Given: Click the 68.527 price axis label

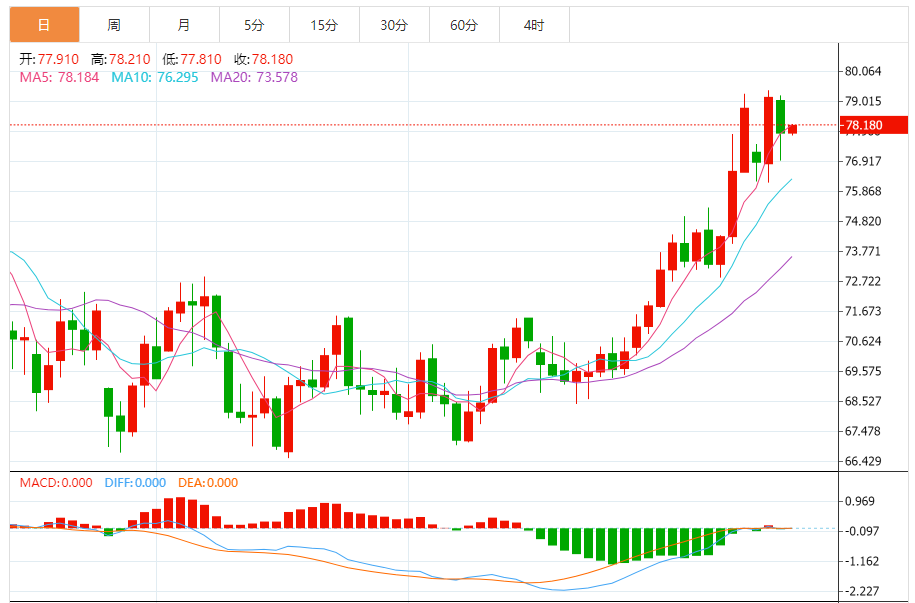Looking at the screenshot, I should coord(863,402).
